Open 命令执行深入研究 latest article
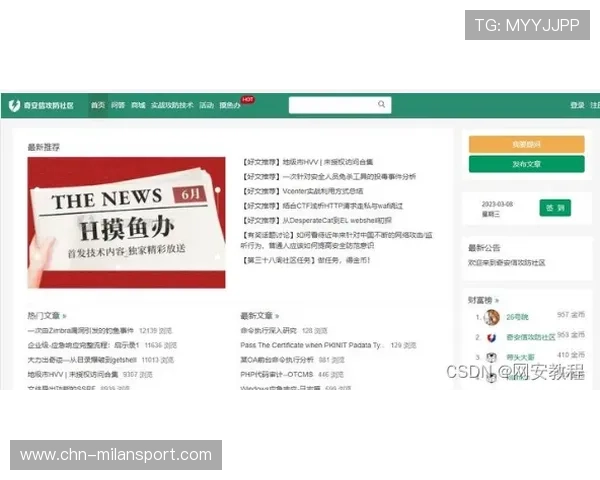600x480 pixels. (x=268, y=330)
